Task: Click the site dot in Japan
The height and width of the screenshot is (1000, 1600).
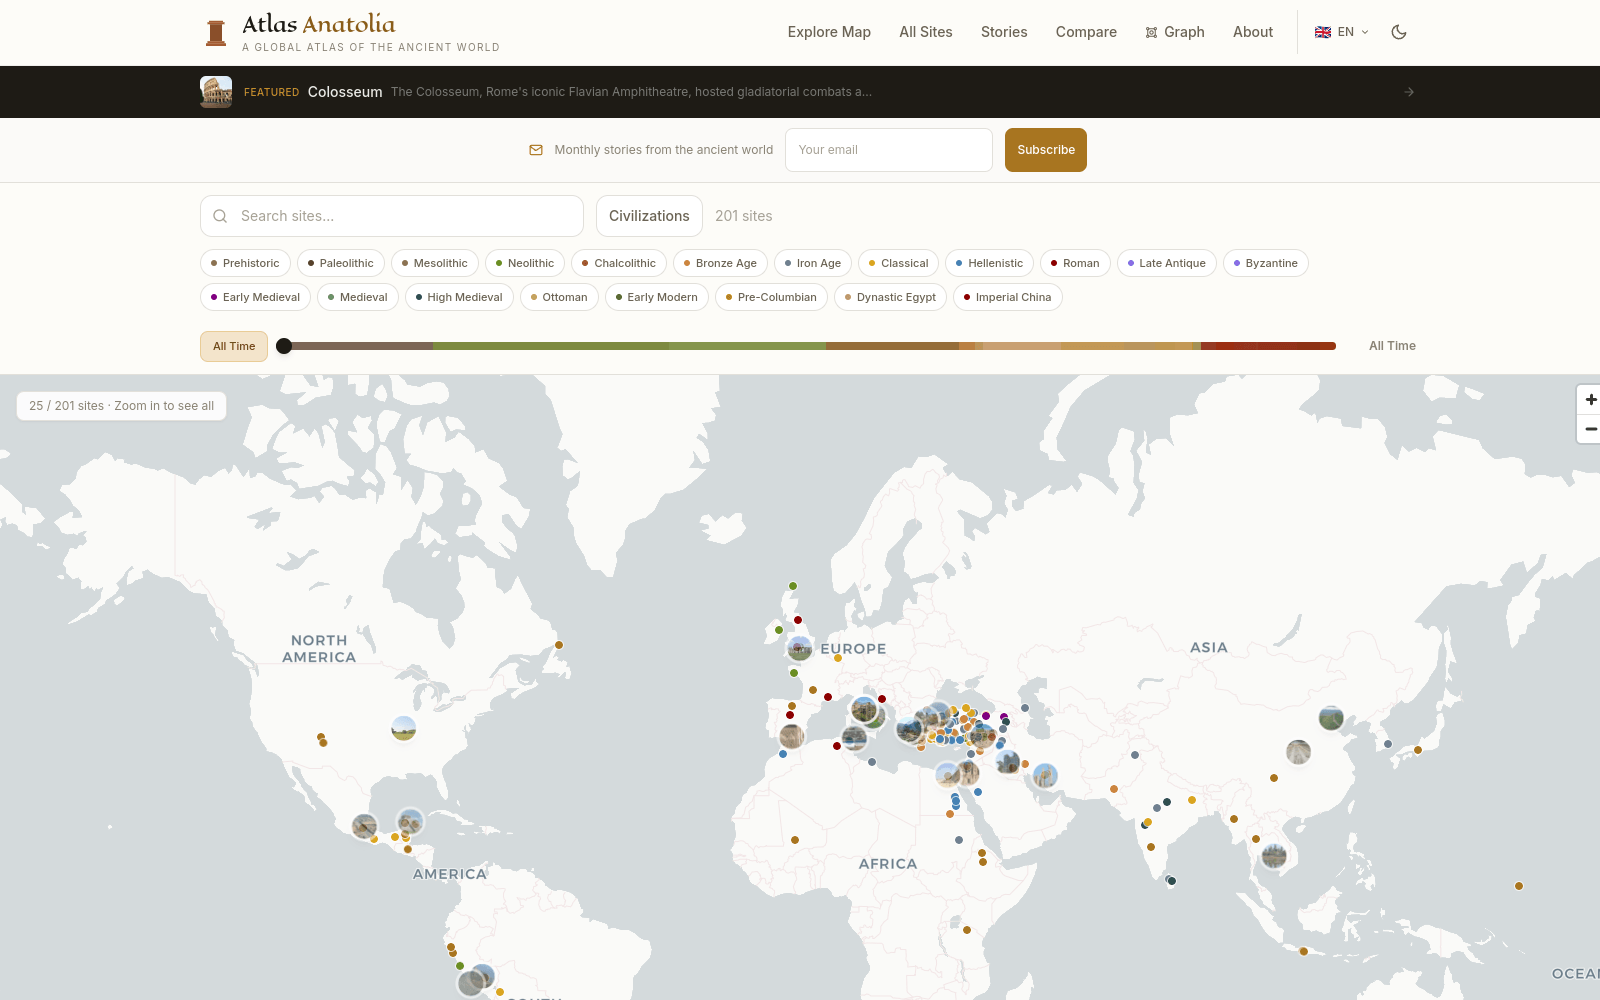Action: [1418, 750]
